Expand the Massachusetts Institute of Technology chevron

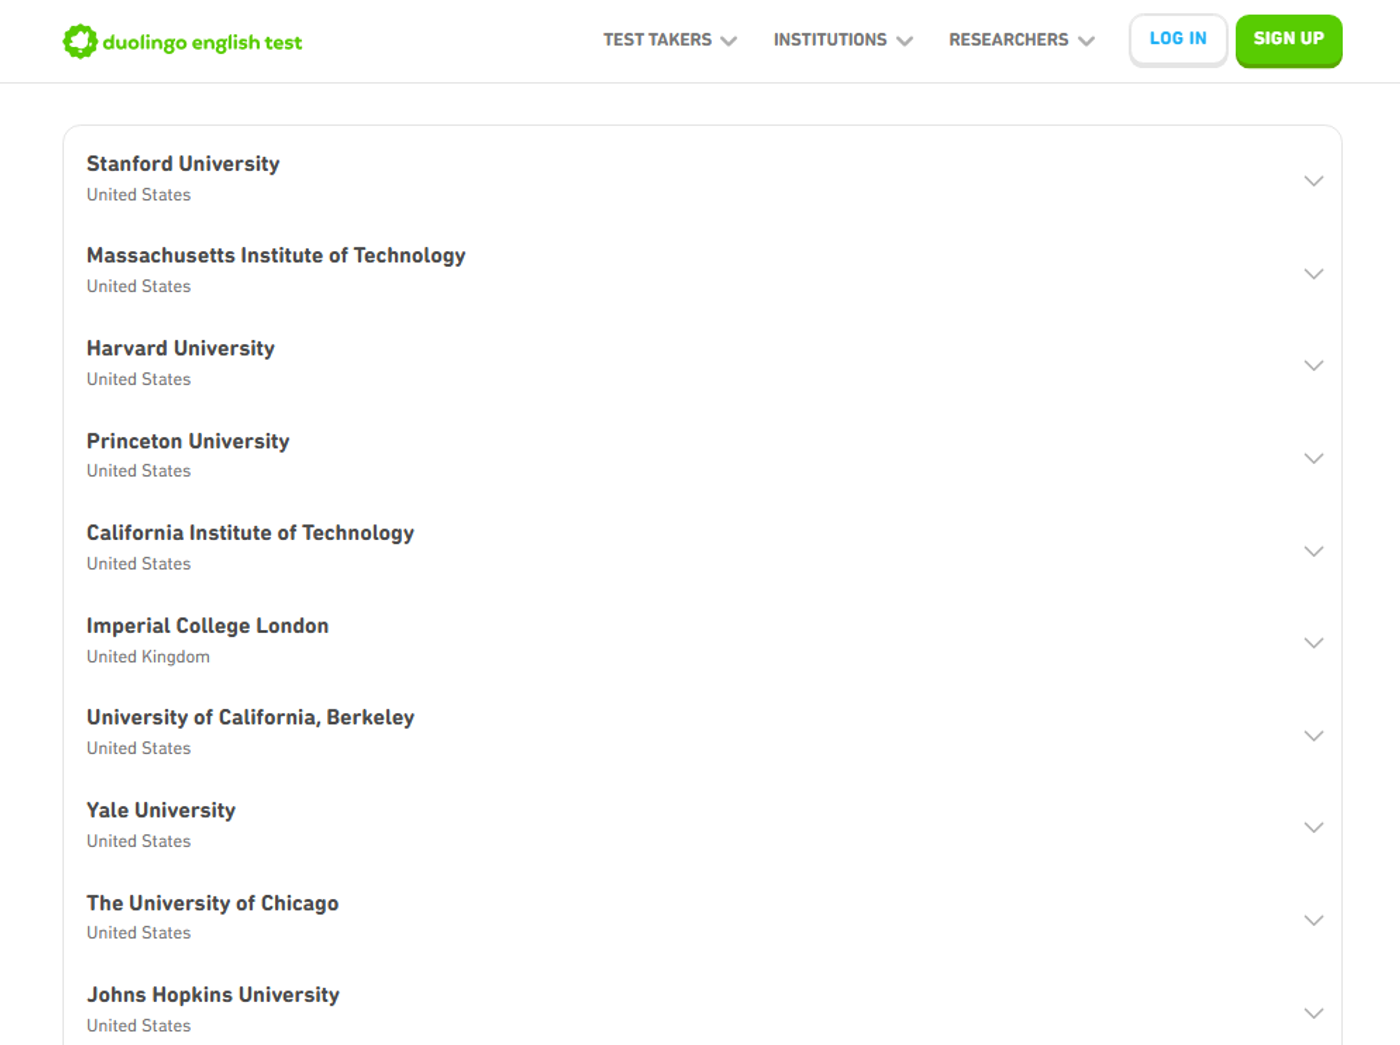pyautogui.click(x=1314, y=273)
